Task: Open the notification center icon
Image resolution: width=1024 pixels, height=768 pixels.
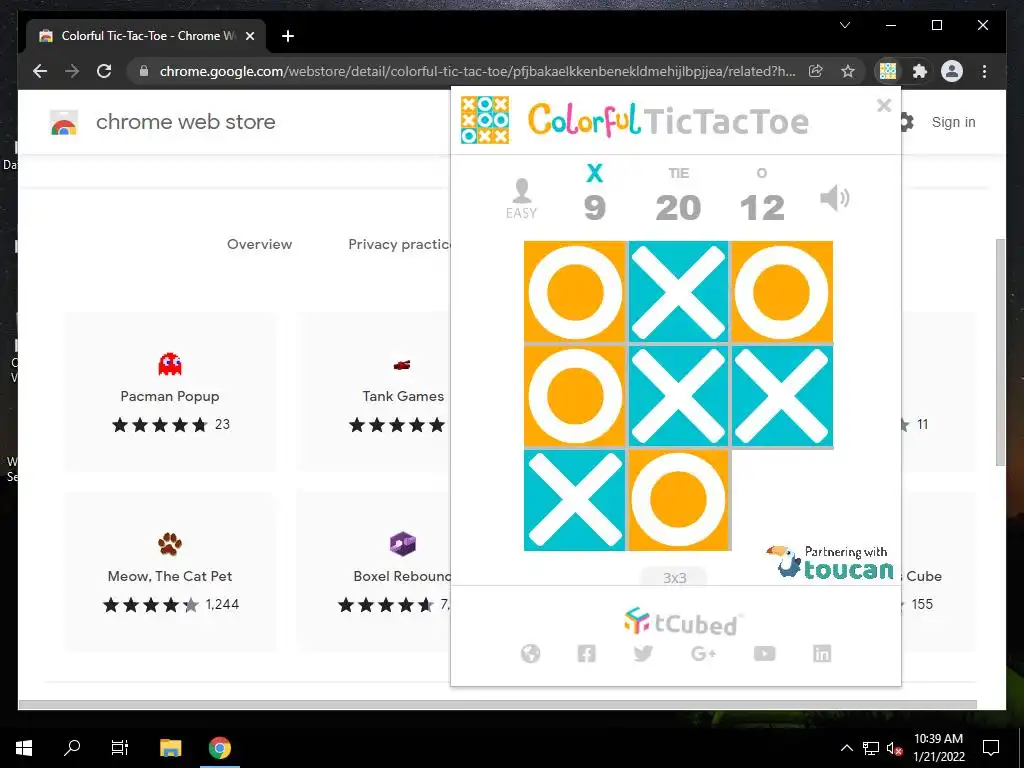Action: (991, 748)
